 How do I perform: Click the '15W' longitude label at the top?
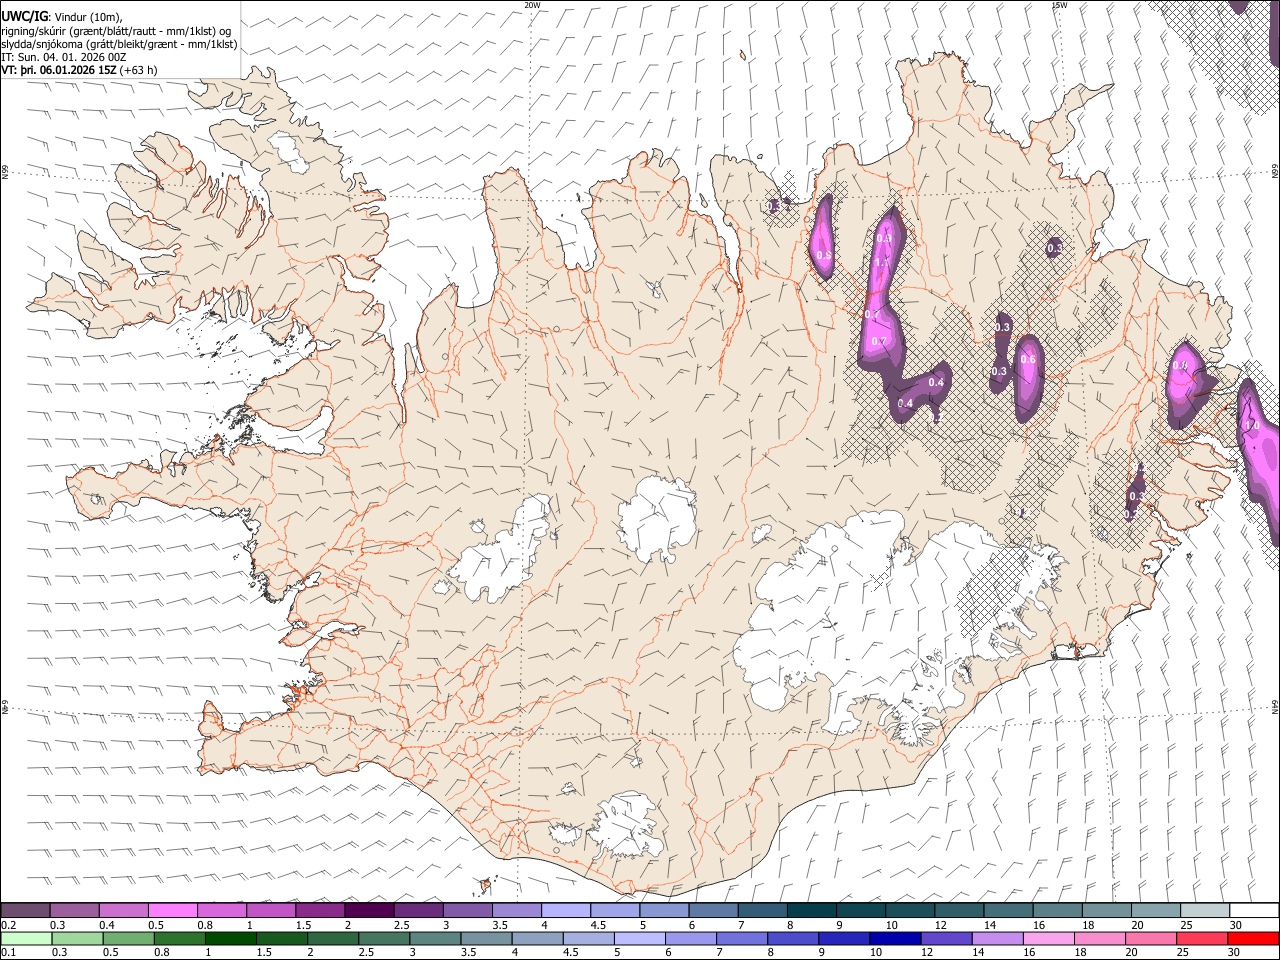[1059, 5]
